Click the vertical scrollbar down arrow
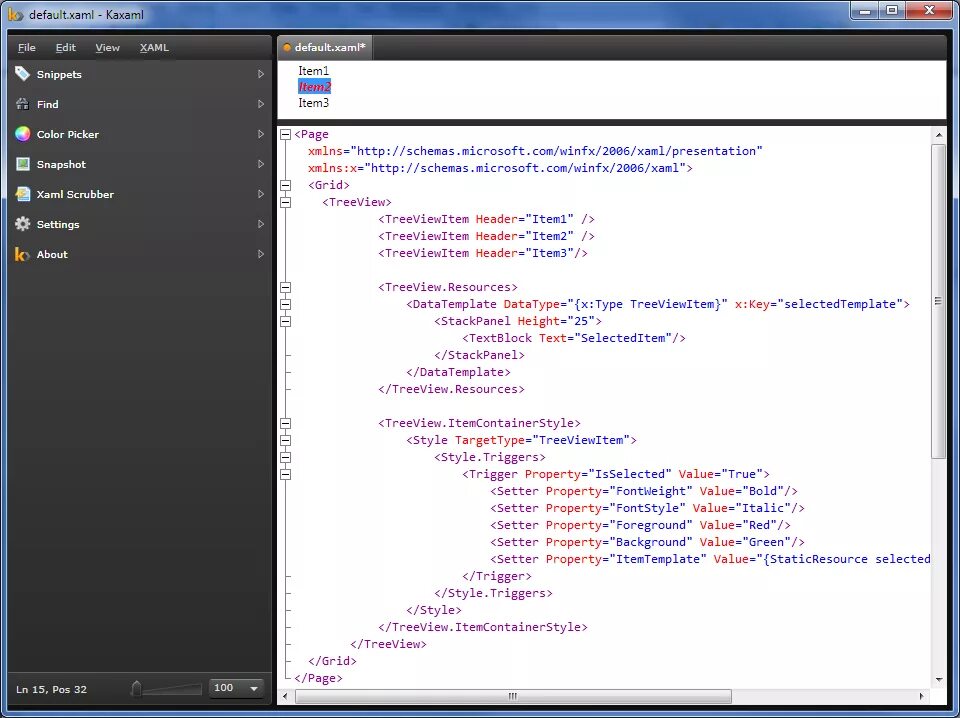This screenshot has width=960, height=718. point(939,679)
